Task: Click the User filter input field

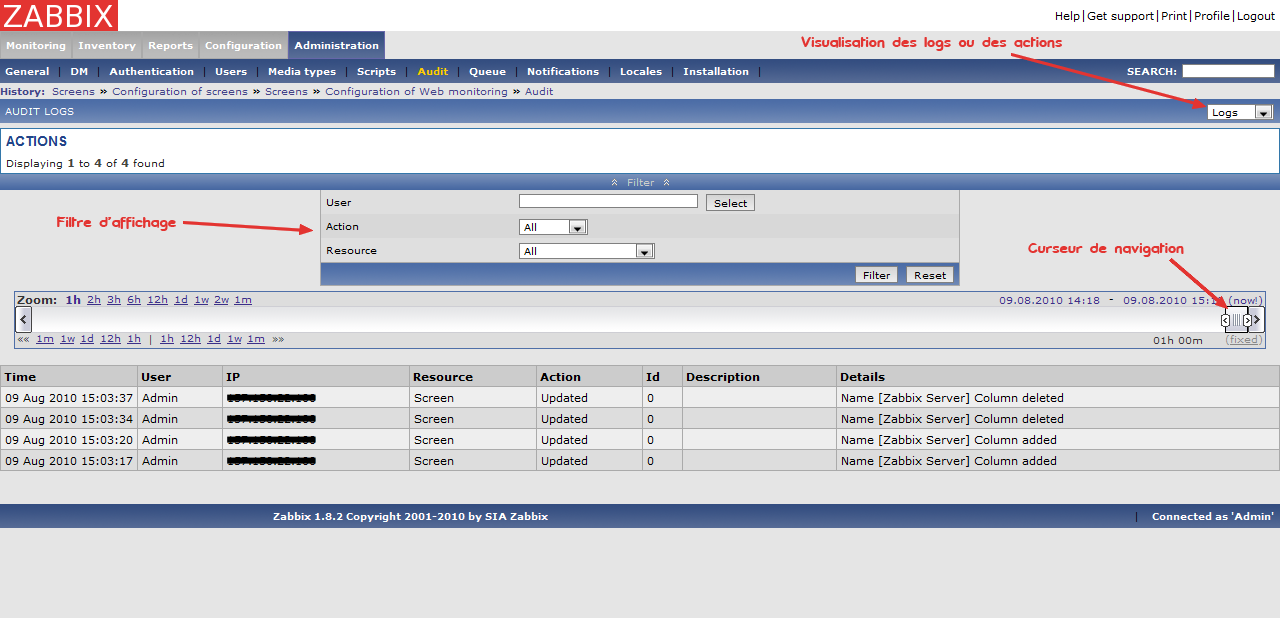Action: (608, 201)
